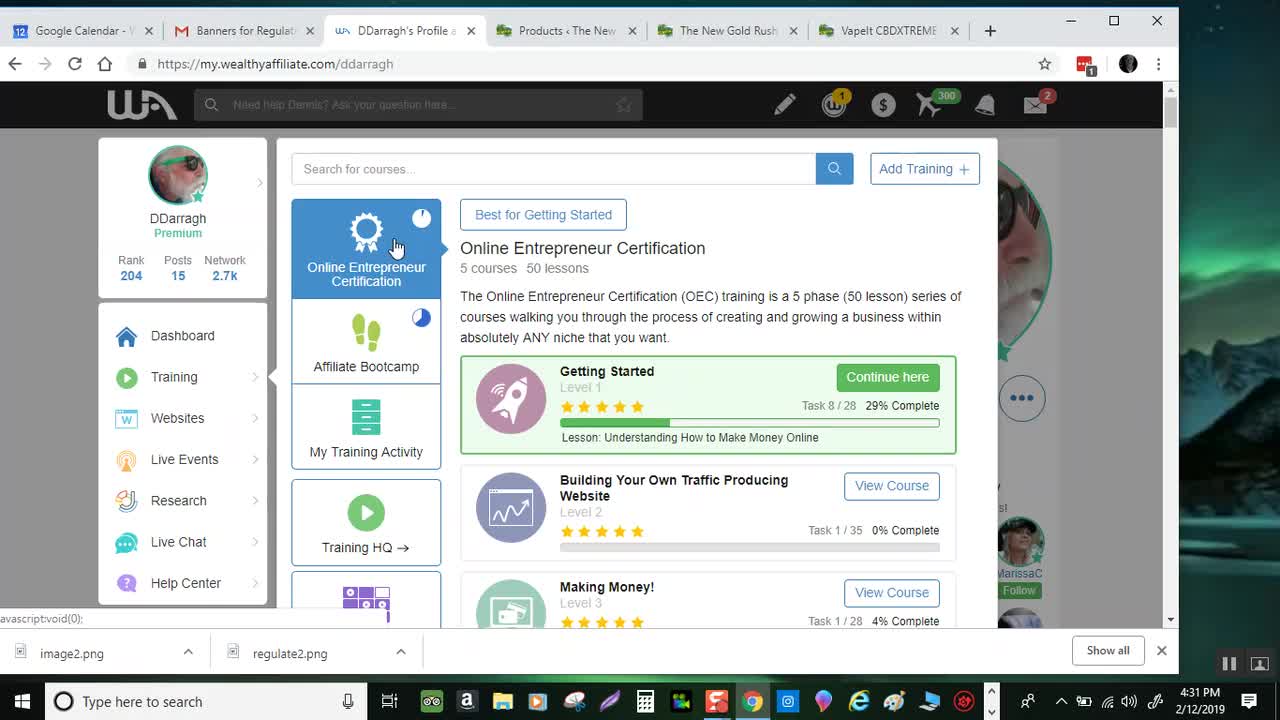The width and height of the screenshot is (1280, 720).
Task: Click the Training play icon in sidebar
Action: point(126,377)
